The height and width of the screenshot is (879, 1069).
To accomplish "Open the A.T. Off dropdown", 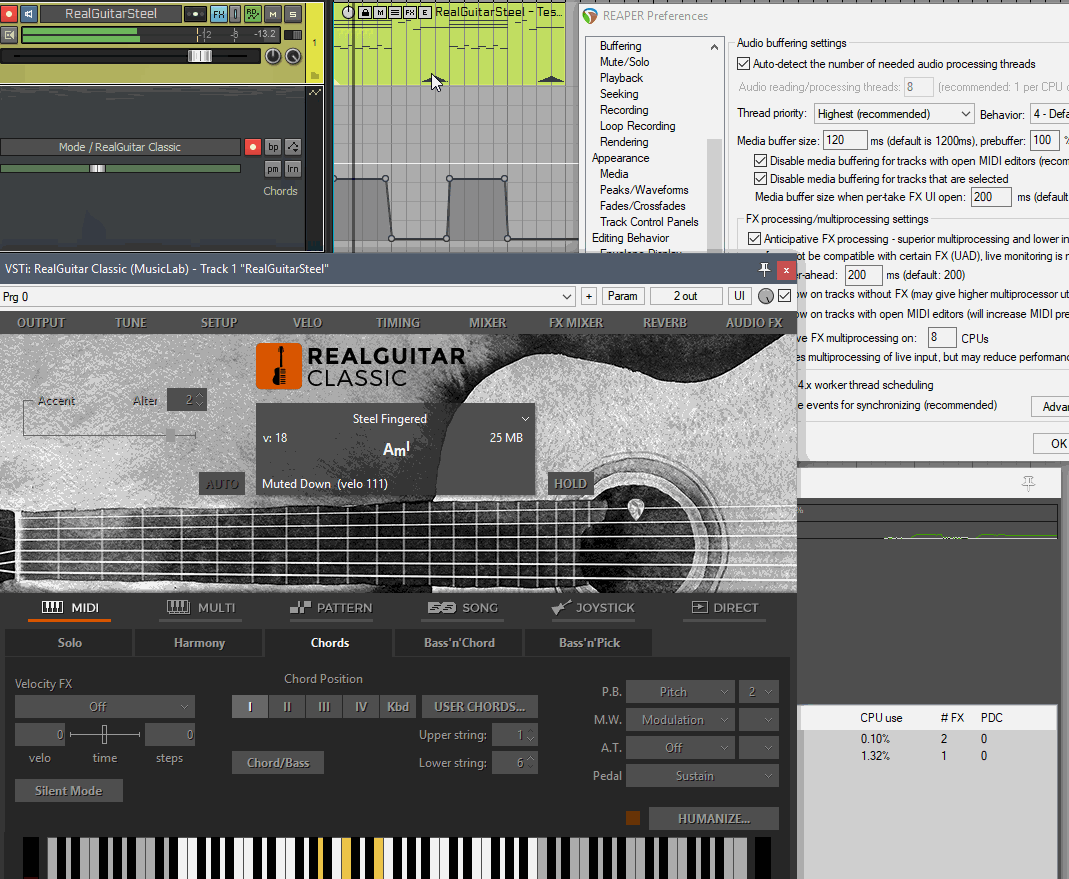I will [x=680, y=748].
